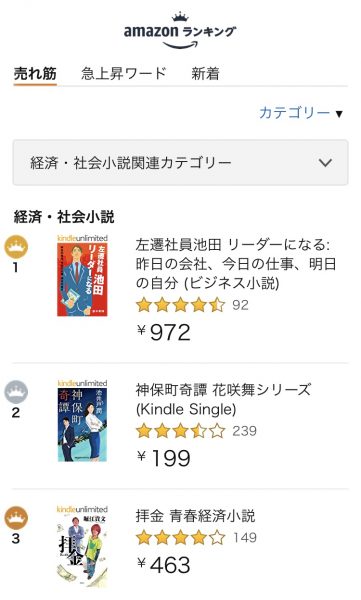This screenshot has height=600, width=361.
Task: Open 左遷社員池田 リーダーになる title link
Action: (x=235, y=264)
